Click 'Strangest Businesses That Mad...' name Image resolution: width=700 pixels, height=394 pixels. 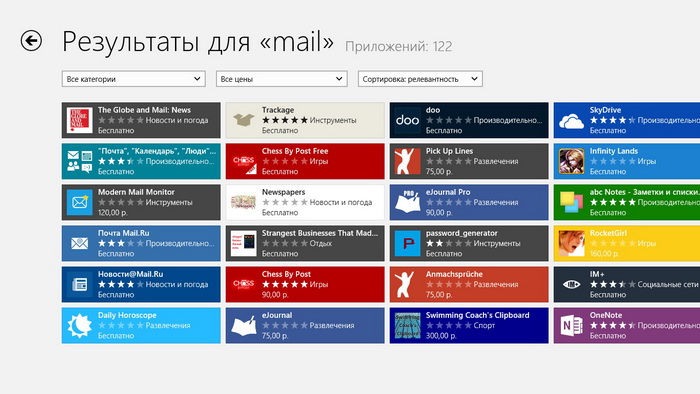point(320,233)
